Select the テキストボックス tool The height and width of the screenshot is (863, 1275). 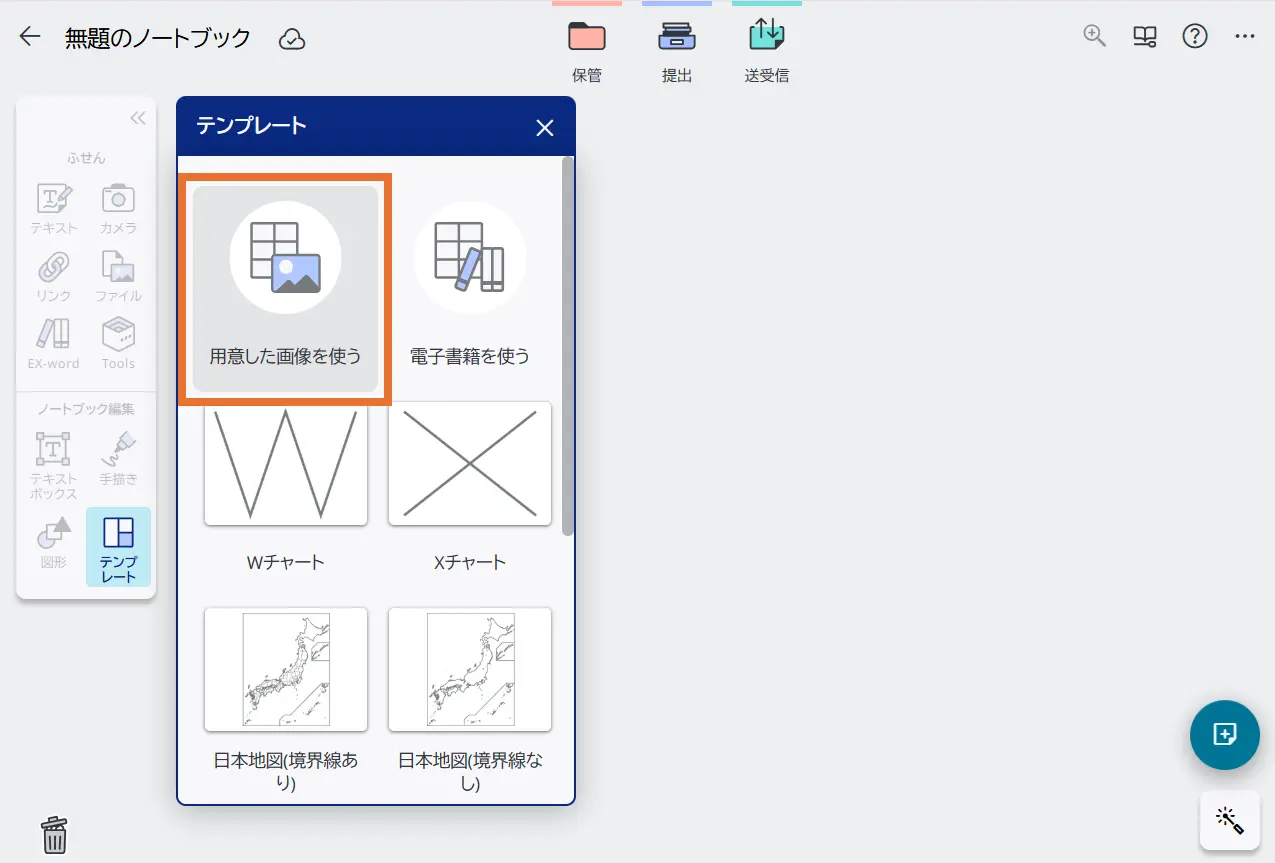(53, 466)
